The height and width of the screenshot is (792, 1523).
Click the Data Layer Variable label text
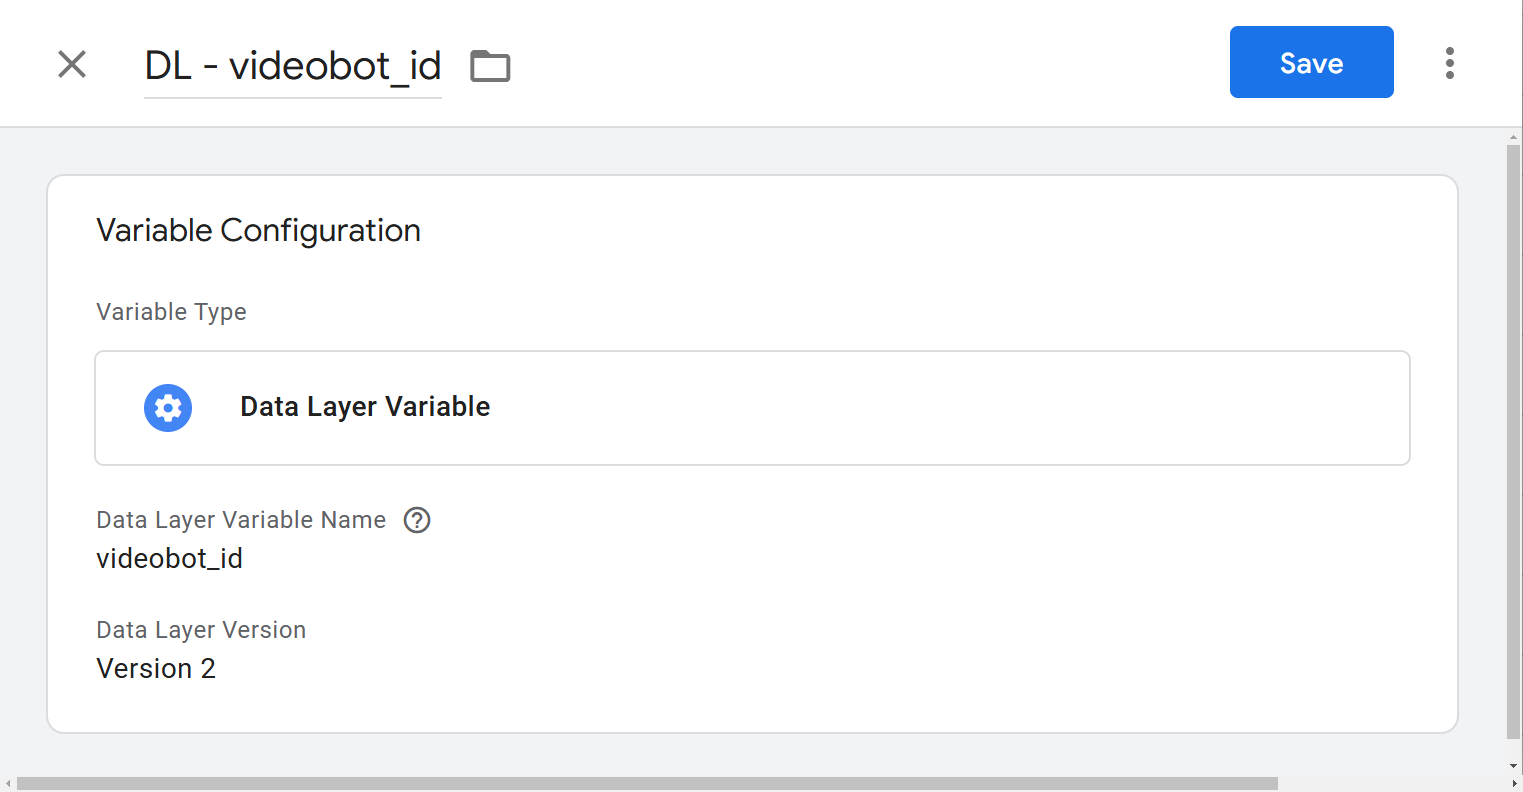(x=364, y=407)
